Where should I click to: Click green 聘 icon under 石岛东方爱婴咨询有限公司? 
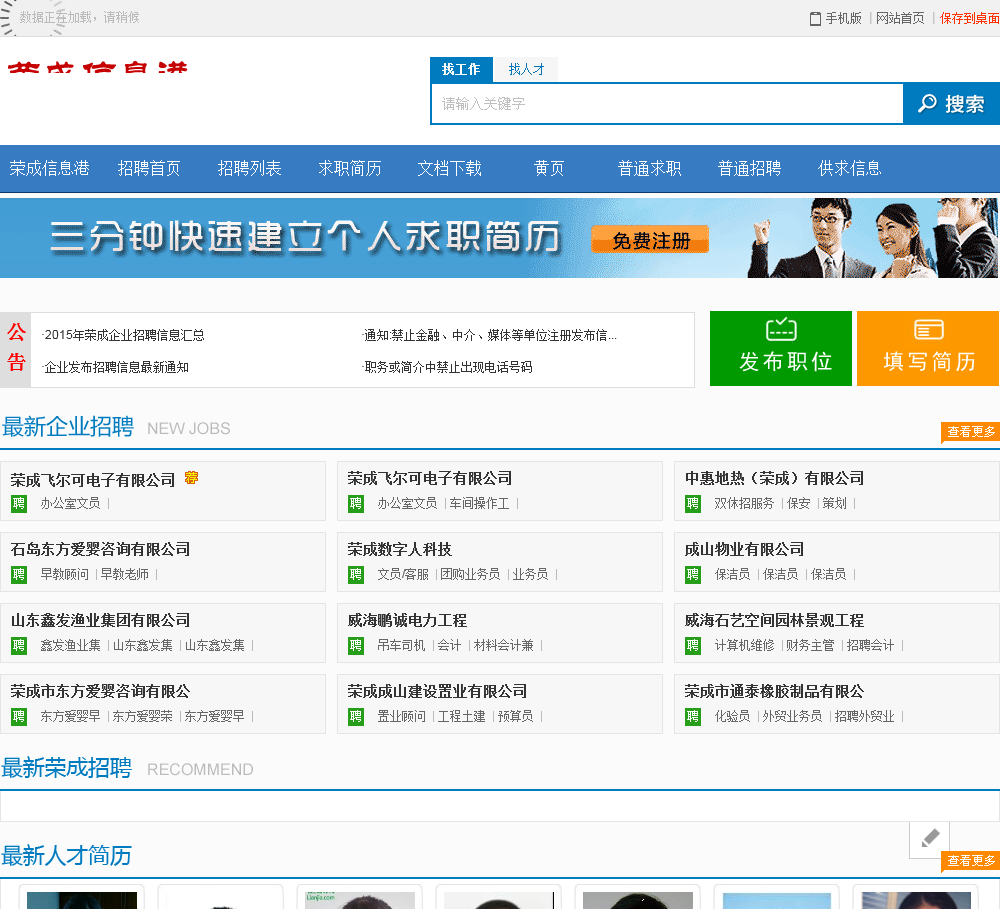click(x=18, y=575)
